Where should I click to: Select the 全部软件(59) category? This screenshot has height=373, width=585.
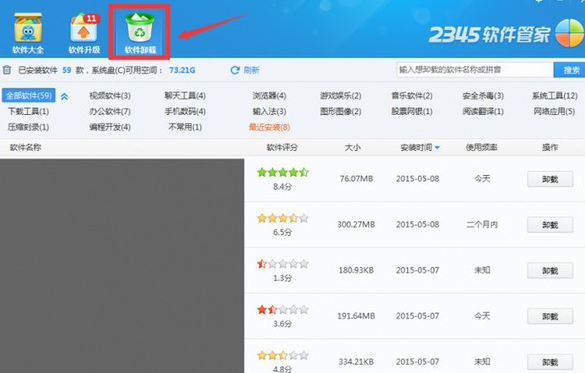pos(29,95)
